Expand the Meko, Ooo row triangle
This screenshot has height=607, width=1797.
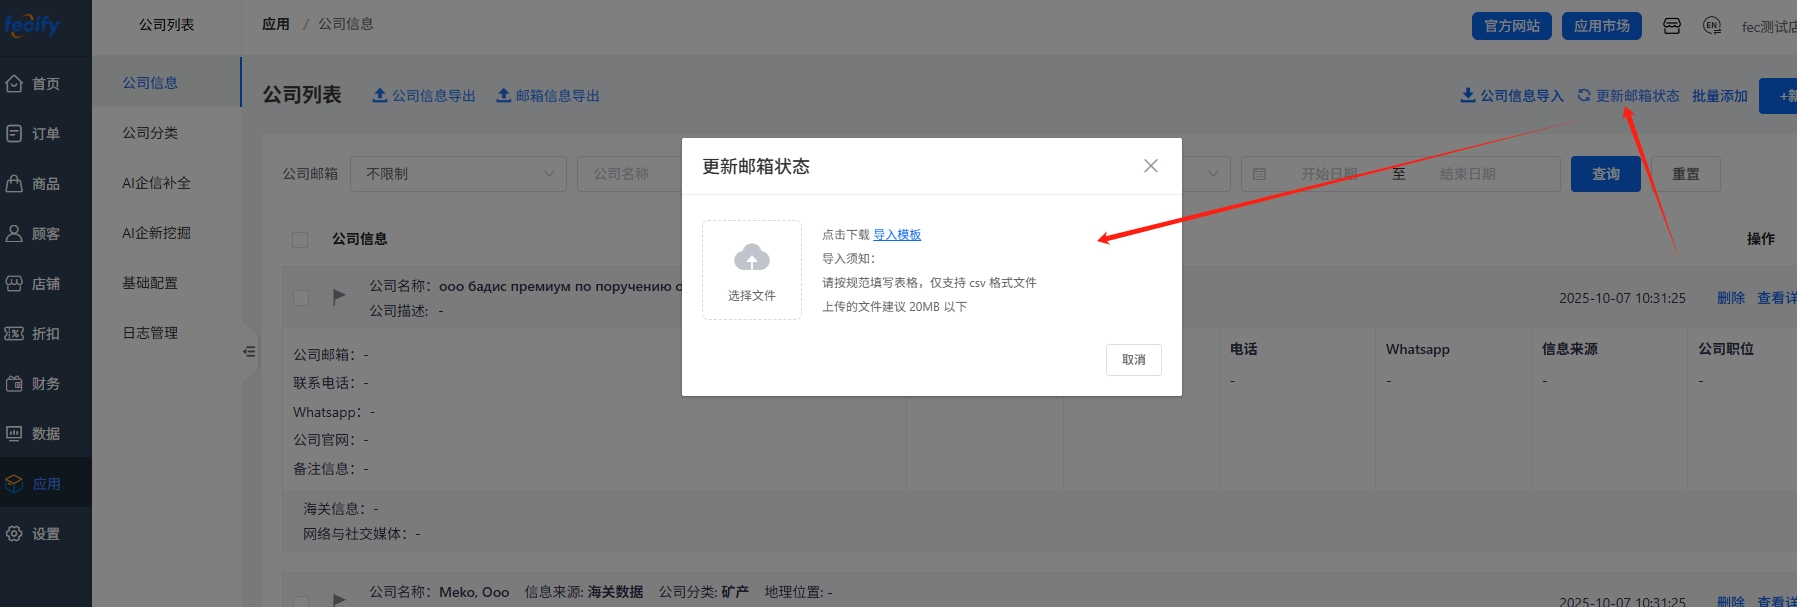(x=339, y=599)
